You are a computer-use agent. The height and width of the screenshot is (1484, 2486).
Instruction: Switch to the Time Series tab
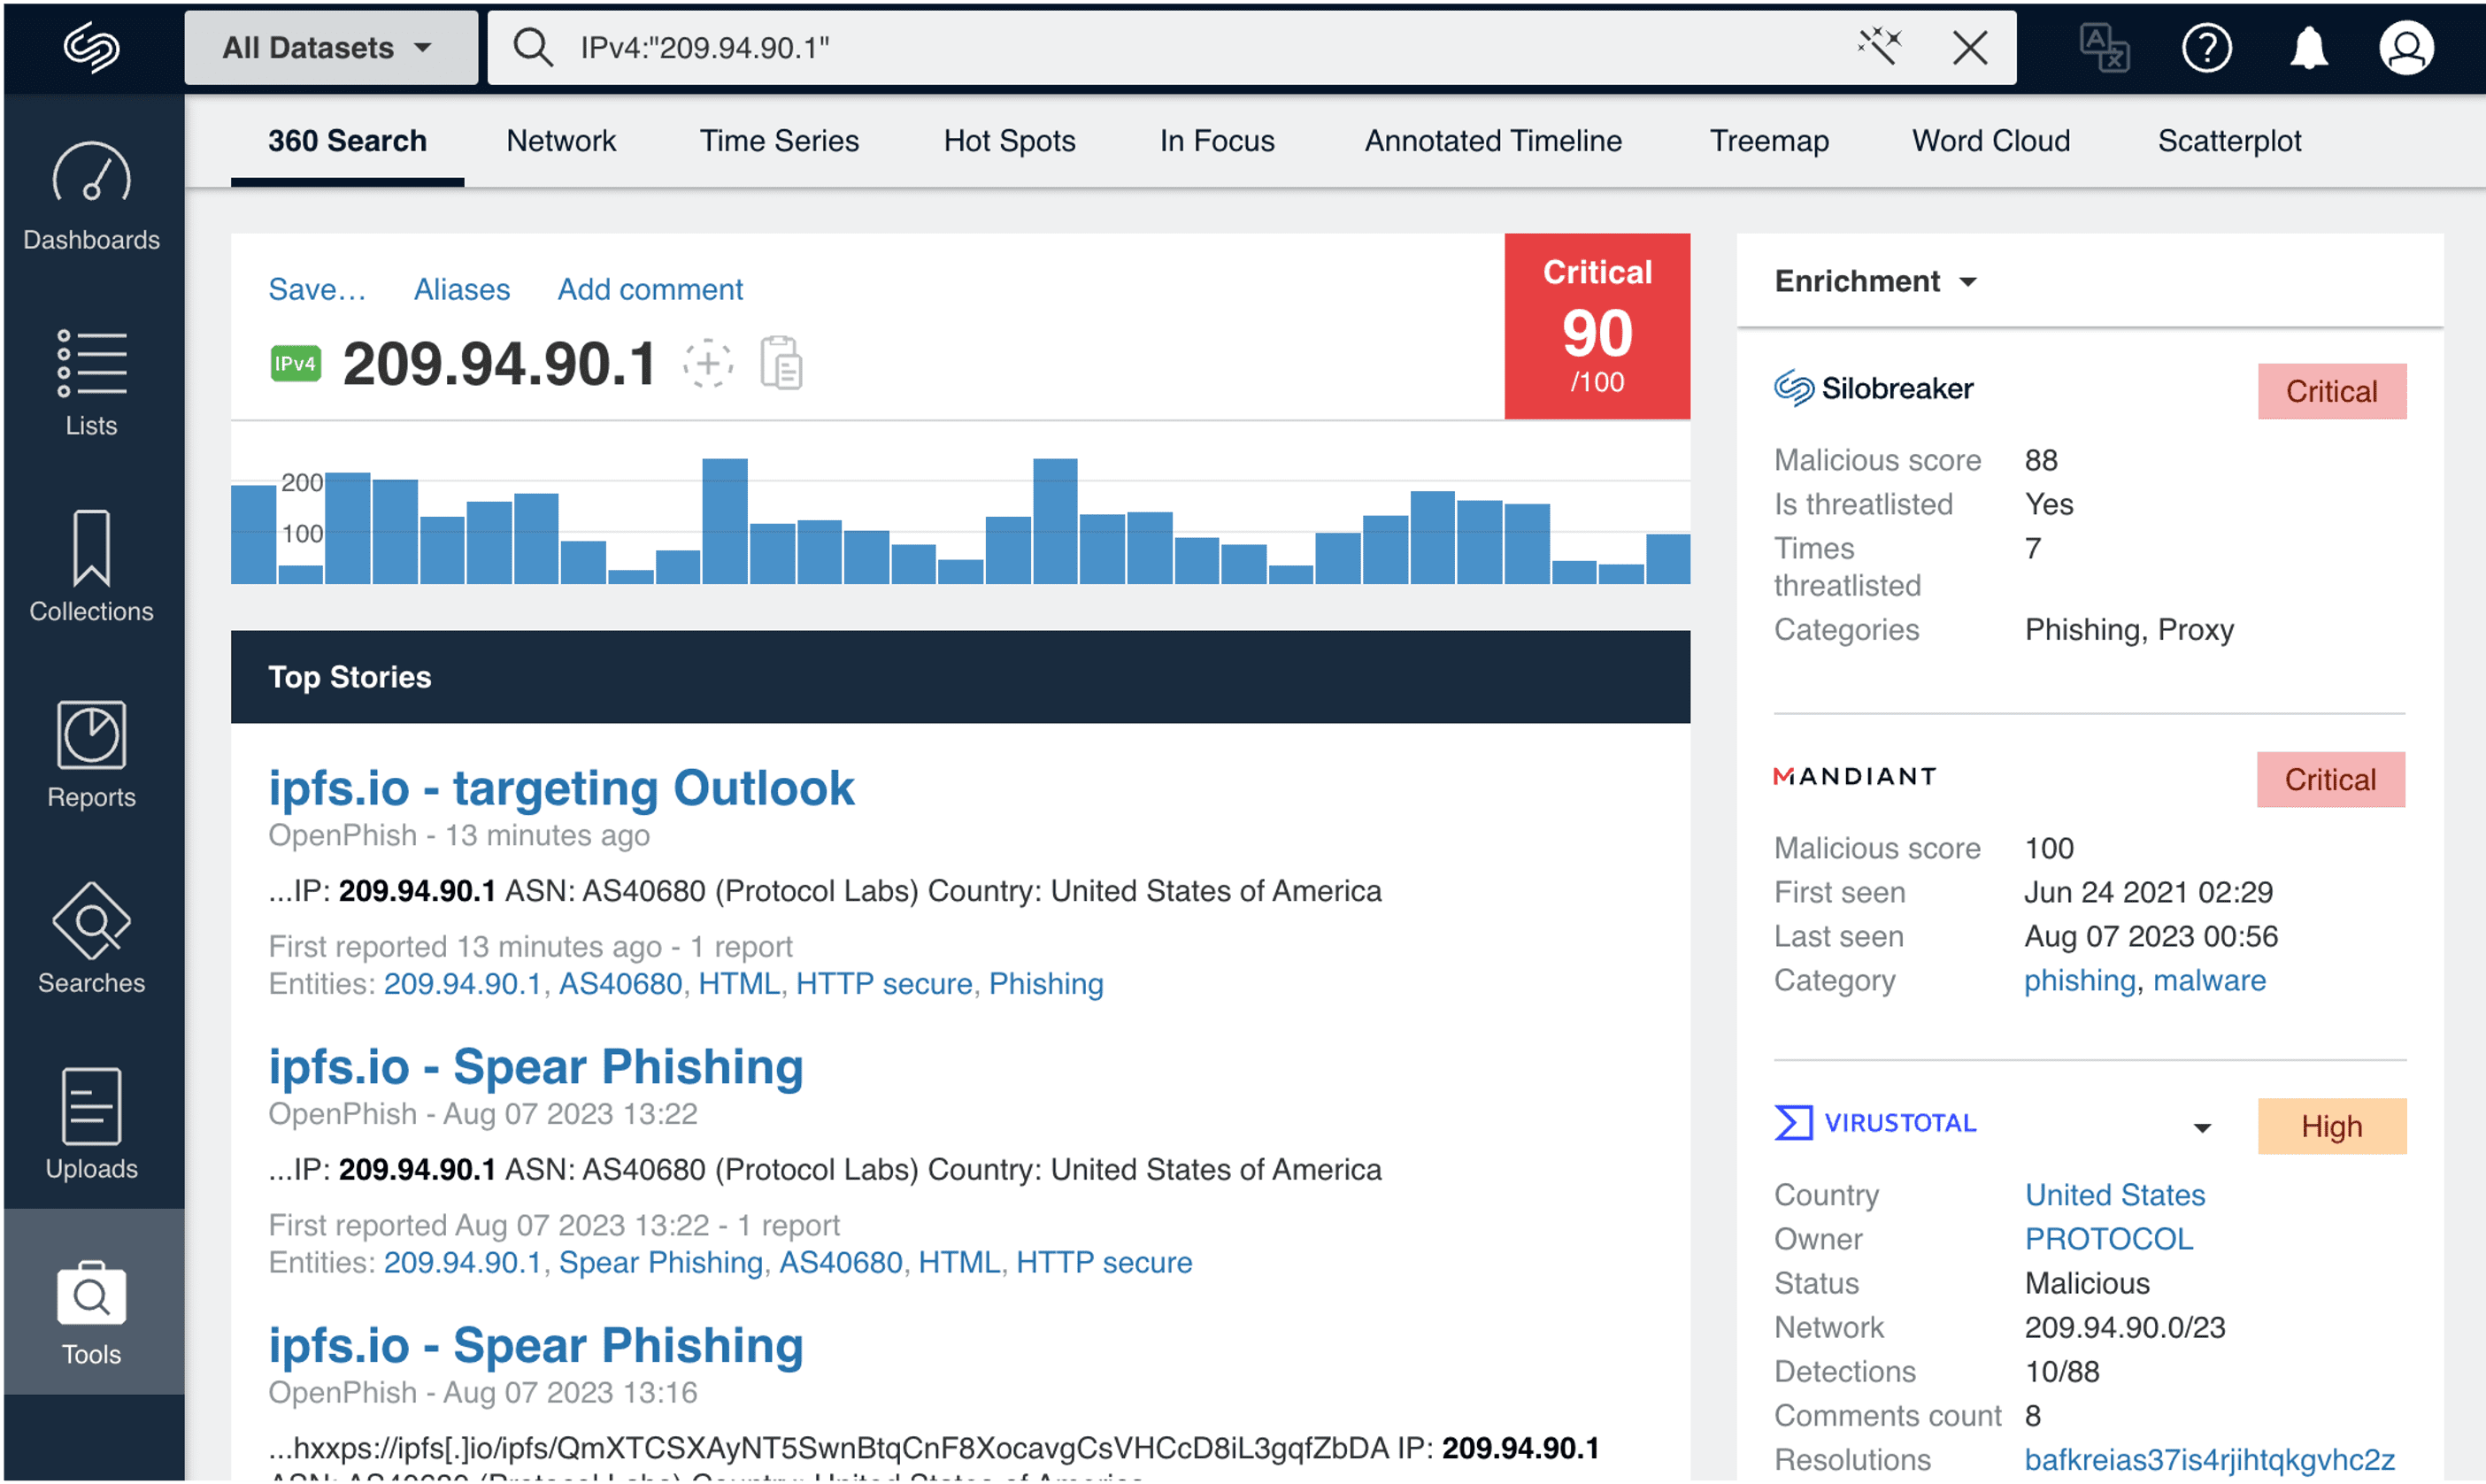(779, 141)
